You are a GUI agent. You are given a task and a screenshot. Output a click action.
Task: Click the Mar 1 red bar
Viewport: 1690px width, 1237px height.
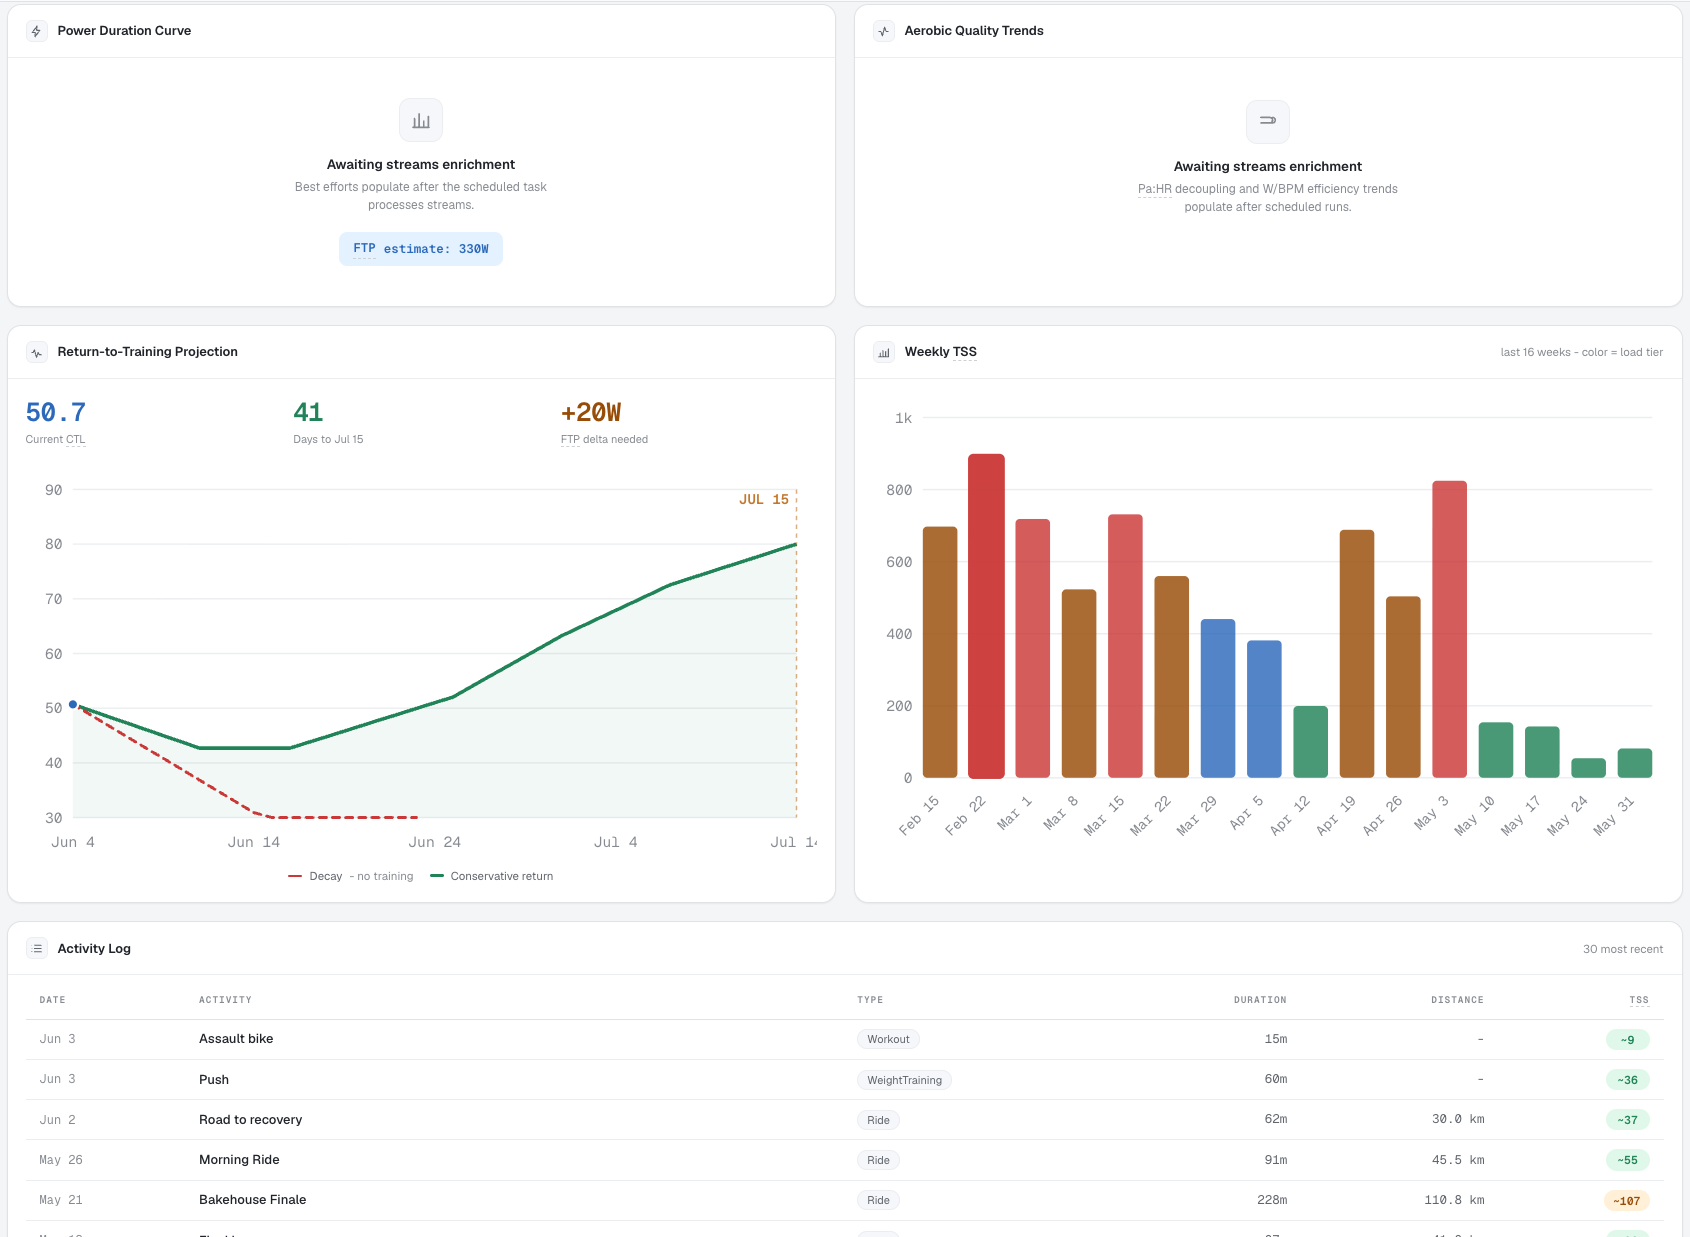tap(1033, 648)
